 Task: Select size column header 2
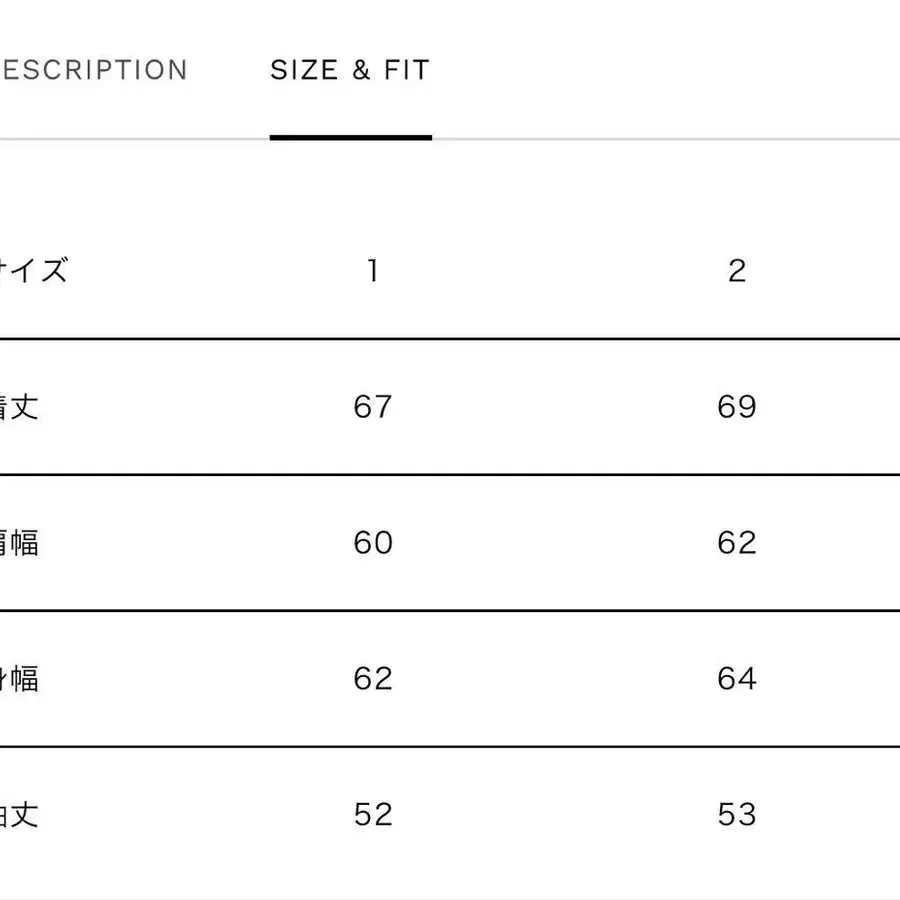(x=737, y=271)
